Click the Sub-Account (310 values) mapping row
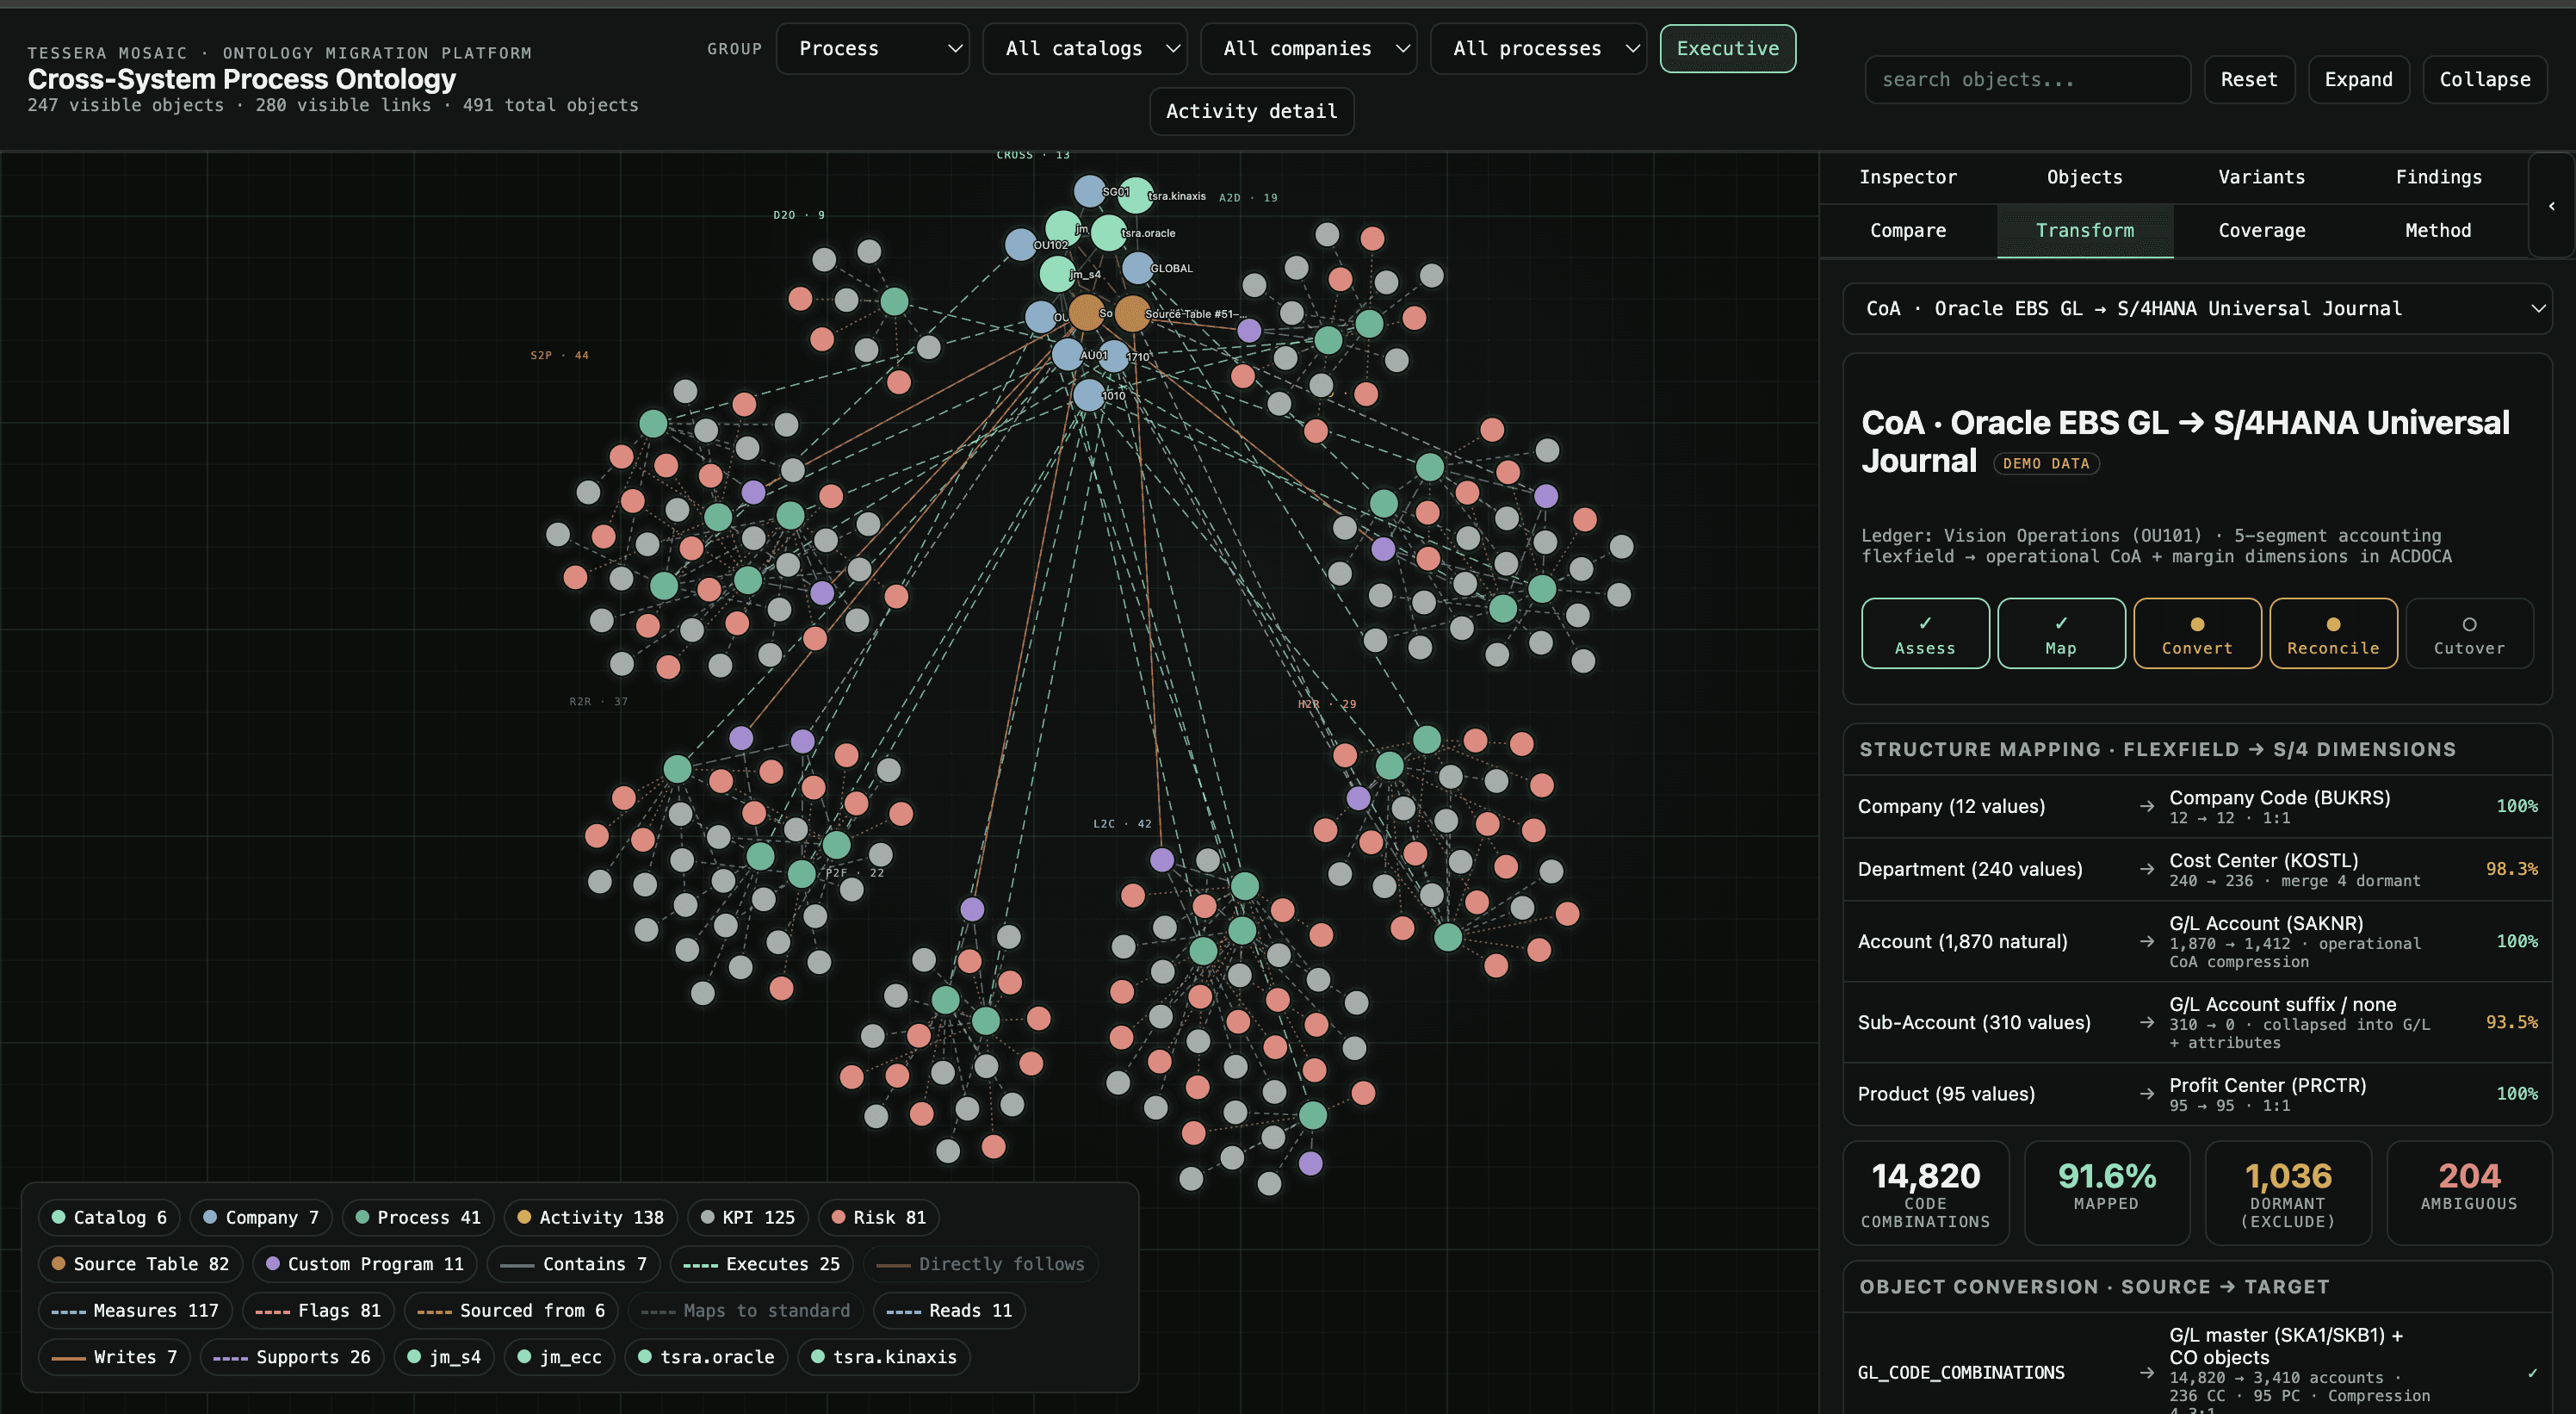 pyautogui.click(x=2197, y=1022)
